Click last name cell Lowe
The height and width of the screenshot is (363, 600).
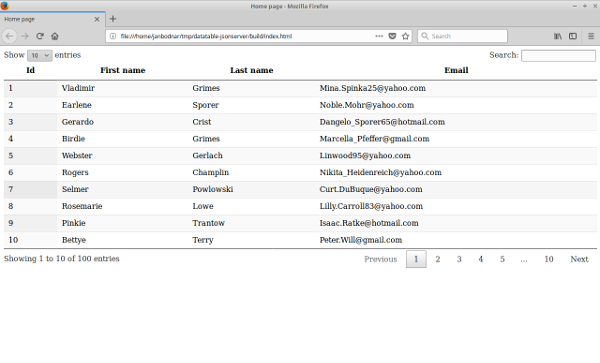(203, 206)
